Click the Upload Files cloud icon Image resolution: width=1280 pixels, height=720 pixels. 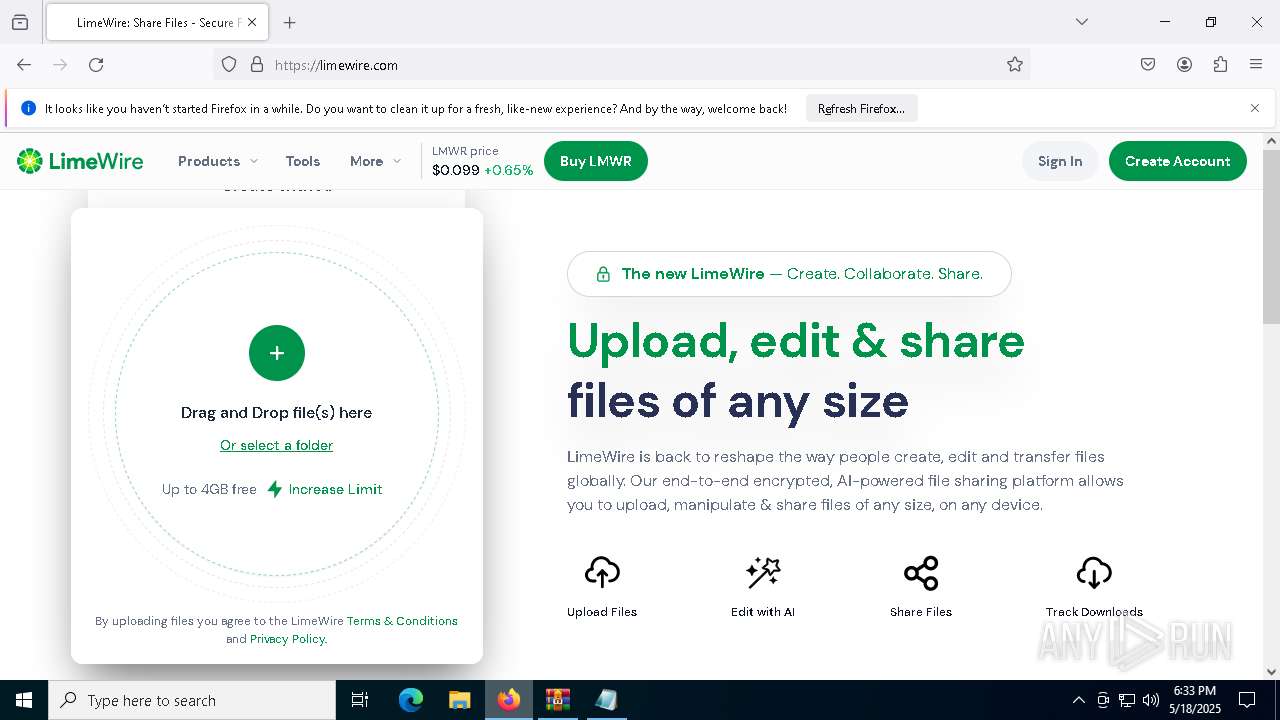[x=602, y=573]
